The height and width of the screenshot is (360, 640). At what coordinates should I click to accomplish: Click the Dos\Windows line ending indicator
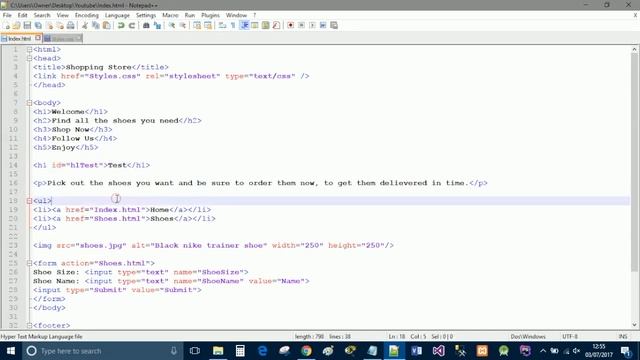[528, 337]
